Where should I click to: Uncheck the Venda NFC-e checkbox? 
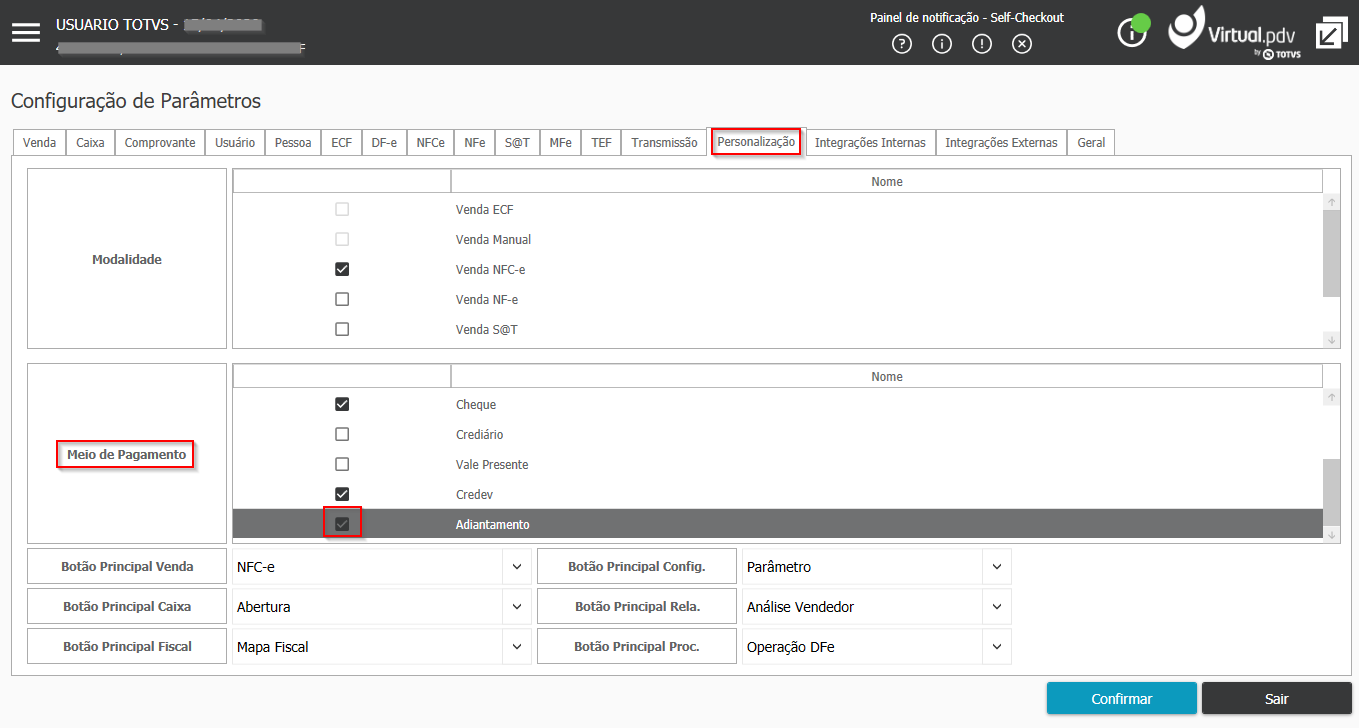pos(342,270)
